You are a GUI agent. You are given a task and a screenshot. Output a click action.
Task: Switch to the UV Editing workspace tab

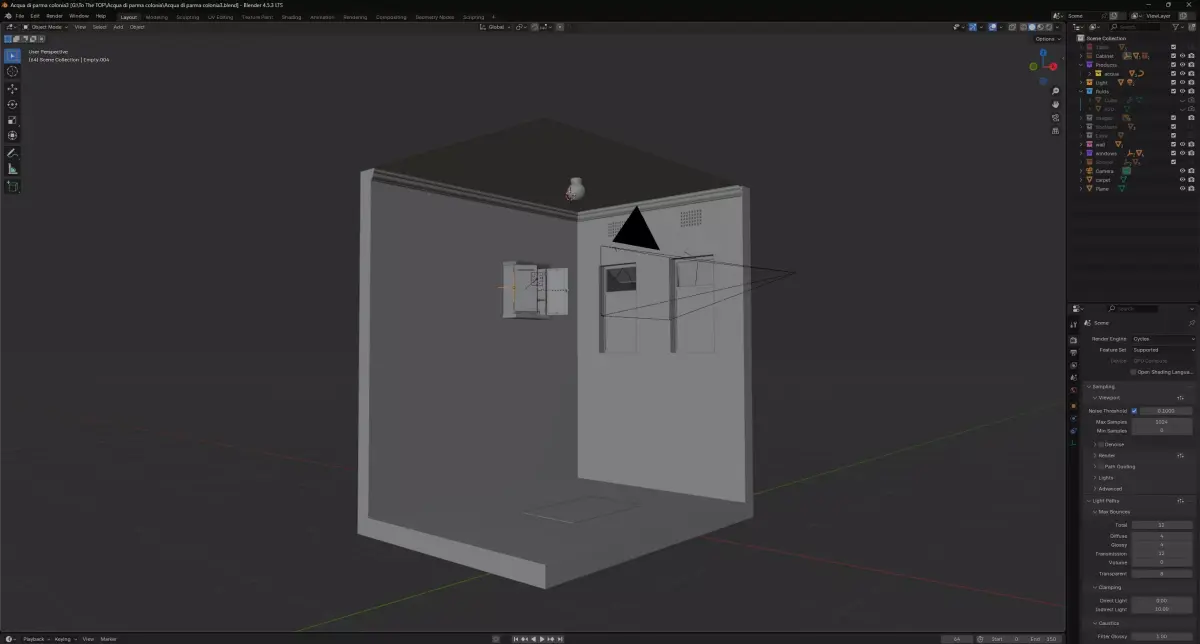[x=220, y=17]
